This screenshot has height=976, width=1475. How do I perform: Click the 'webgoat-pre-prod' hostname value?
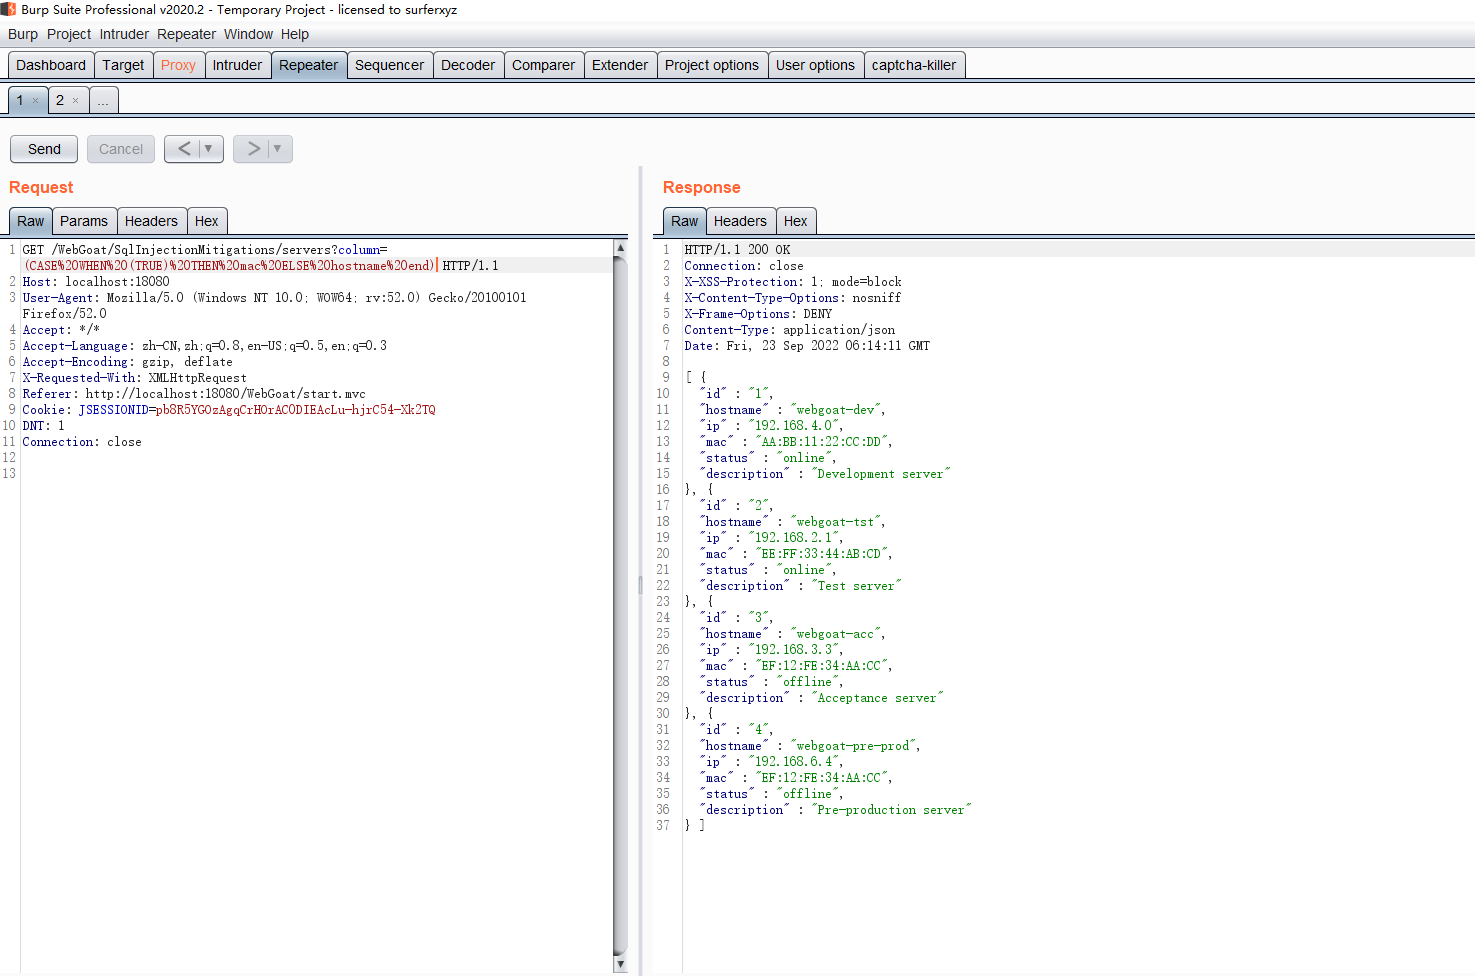[854, 746]
